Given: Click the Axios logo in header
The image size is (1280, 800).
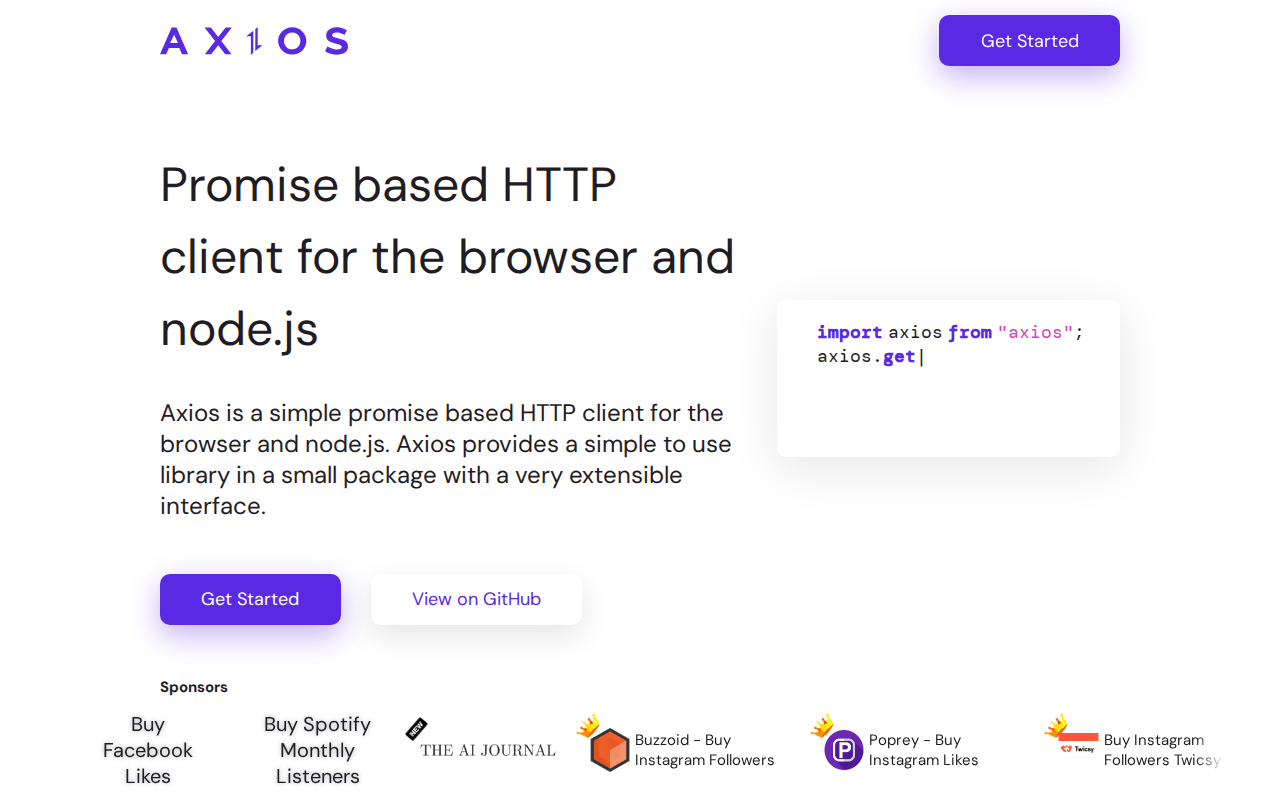Looking at the screenshot, I should 254,41.
